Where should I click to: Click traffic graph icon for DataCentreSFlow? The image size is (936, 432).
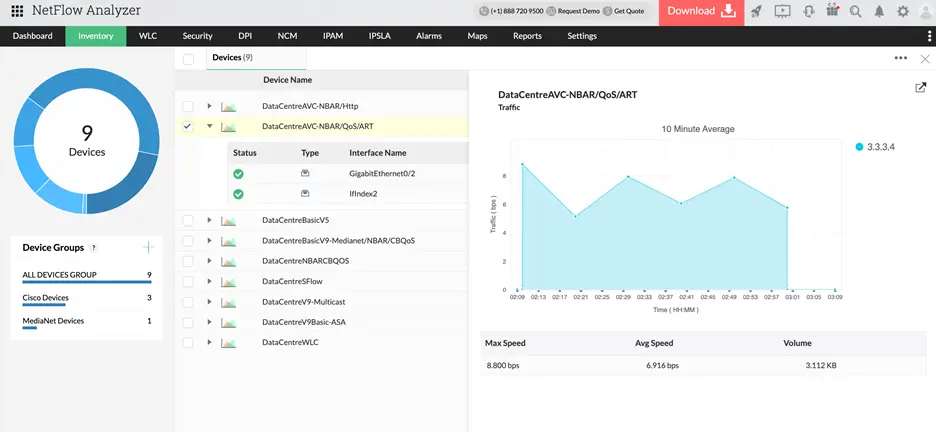pos(228,282)
